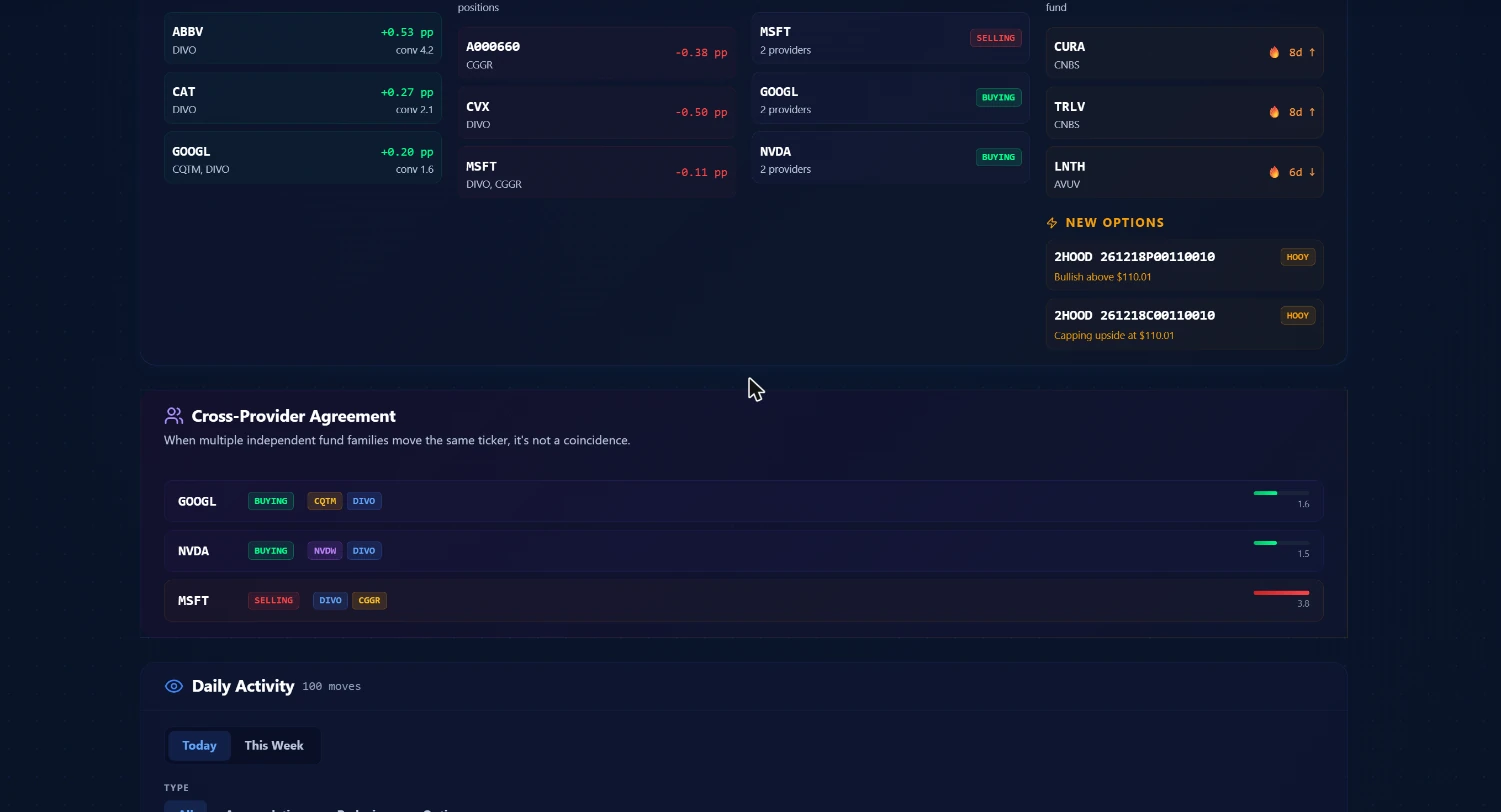Switch to the This Week tab
This screenshot has width=1501, height=812.
tap(274, 745)
